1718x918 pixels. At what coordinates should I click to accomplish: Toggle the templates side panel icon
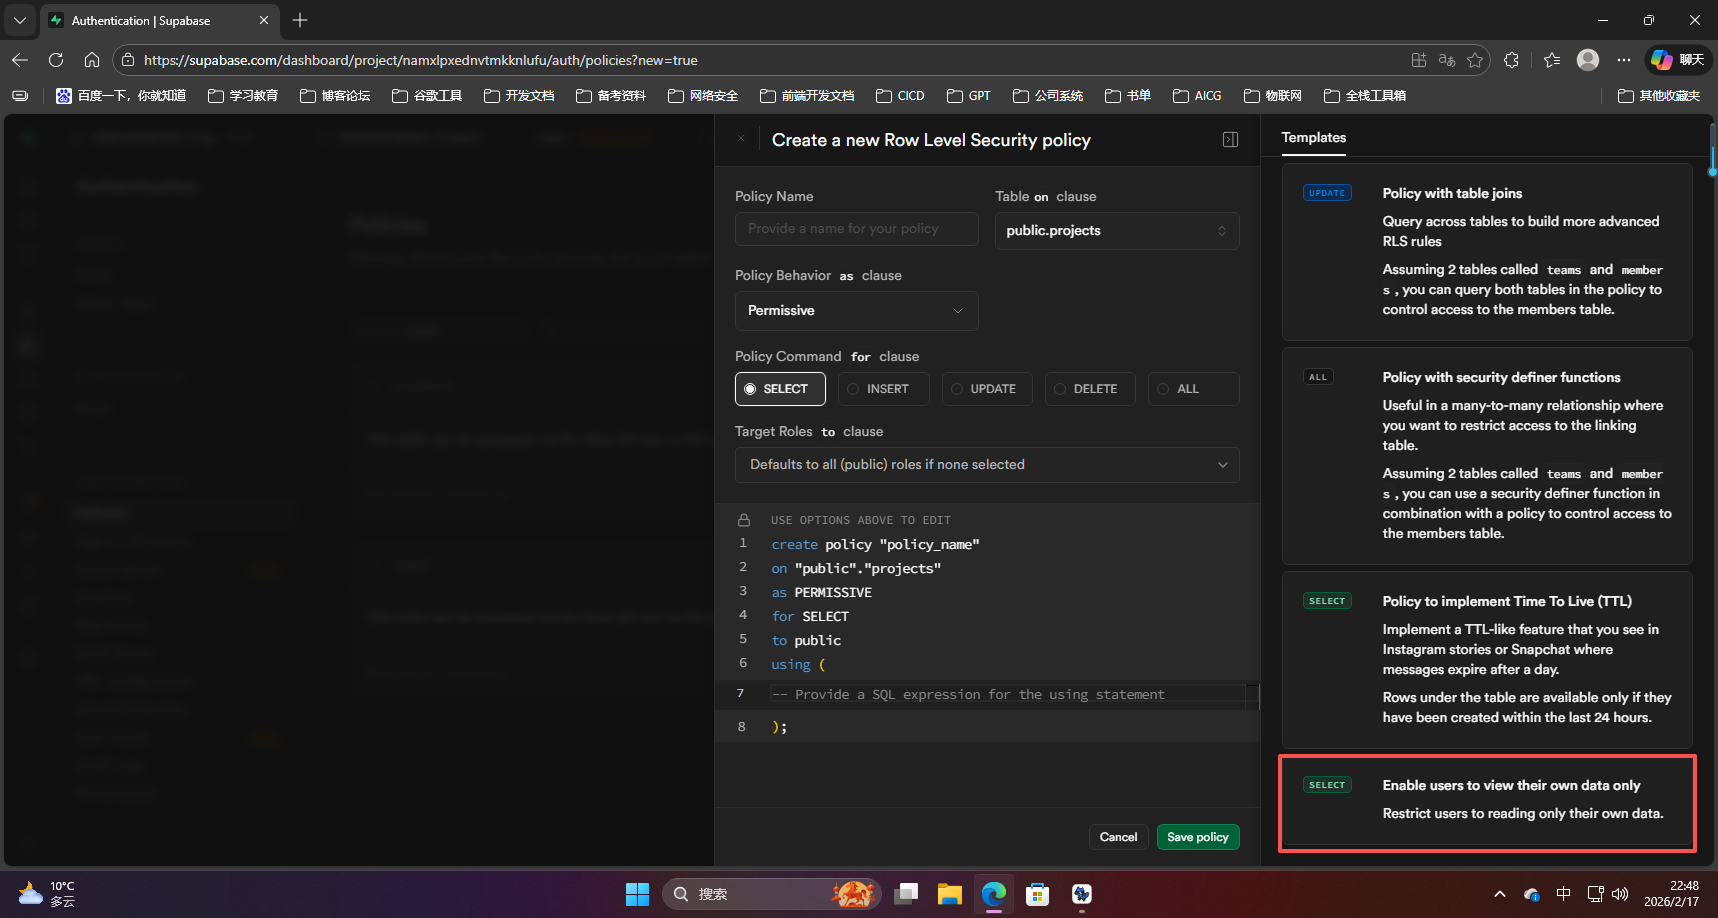point(1231,140)
